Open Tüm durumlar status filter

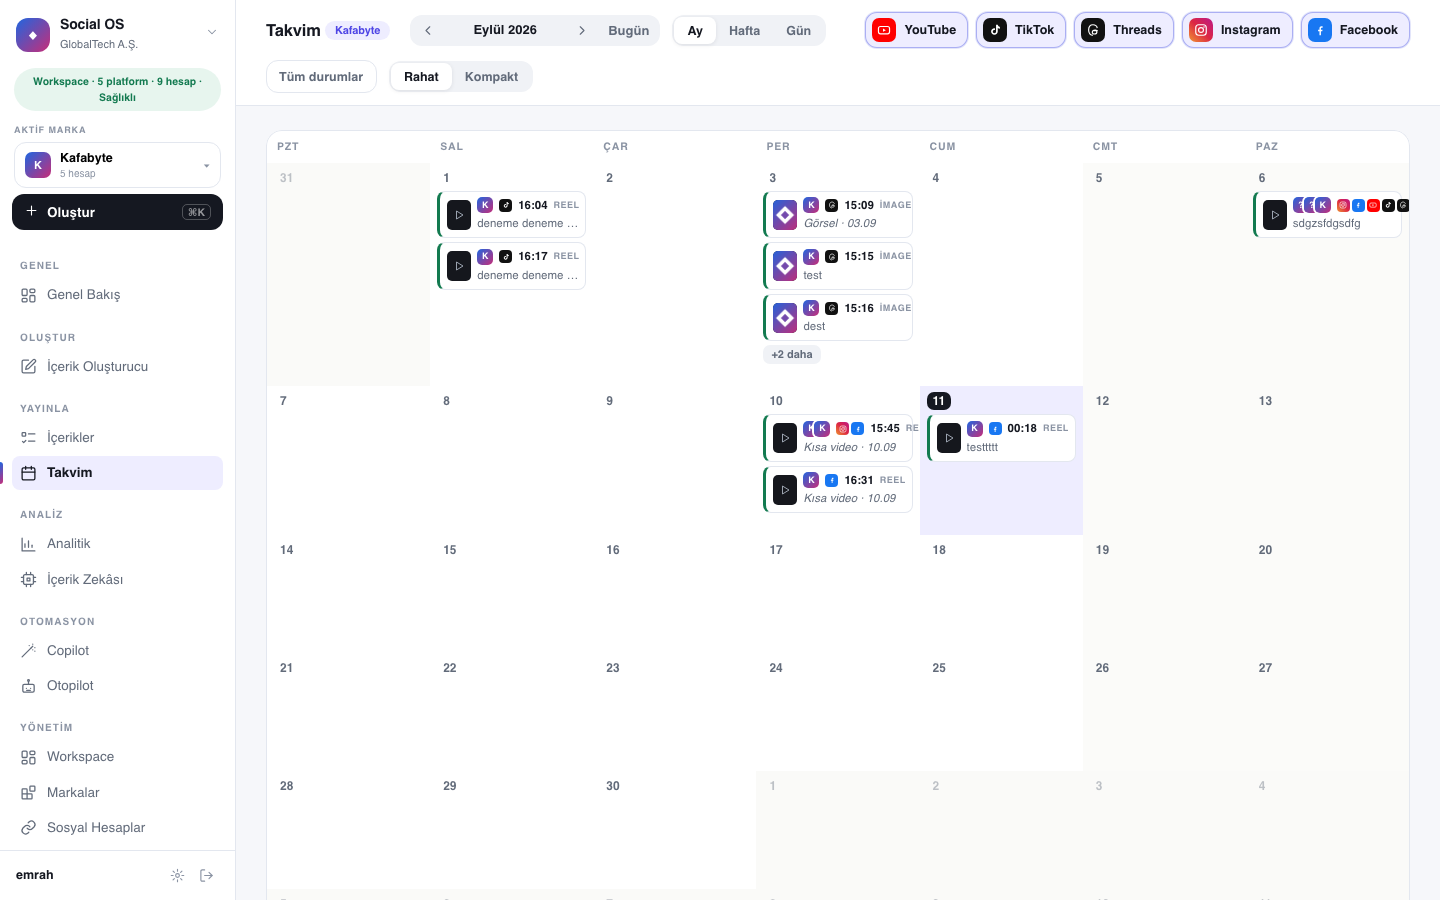pos(321,77)
